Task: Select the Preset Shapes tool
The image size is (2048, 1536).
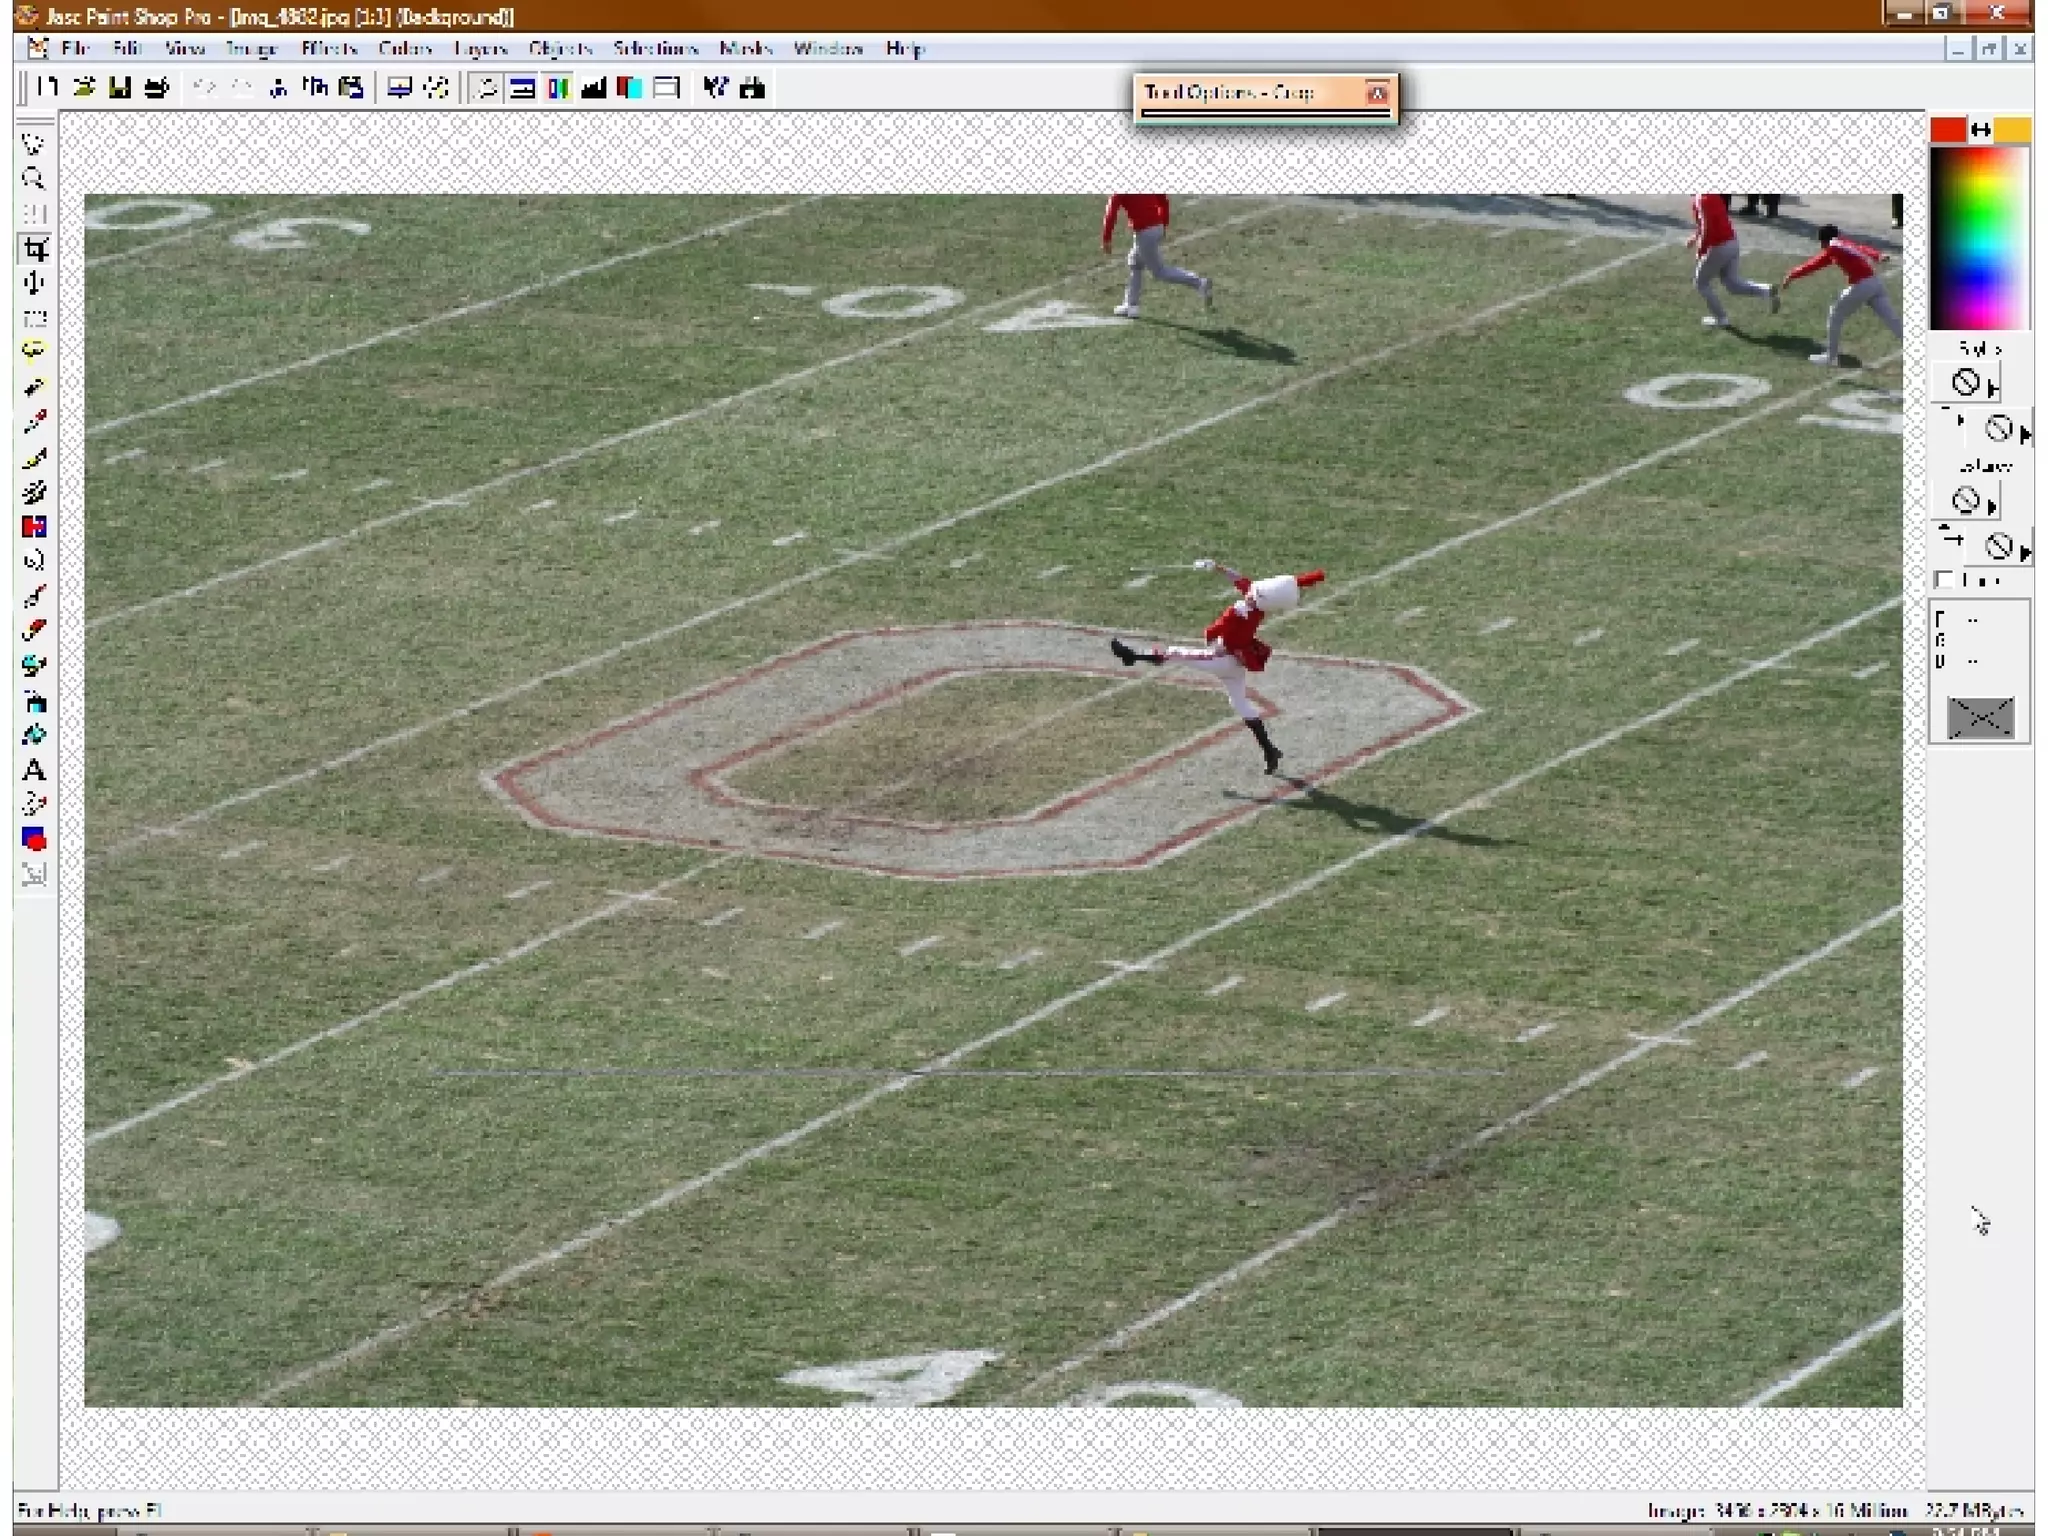Action: point(34,839)
